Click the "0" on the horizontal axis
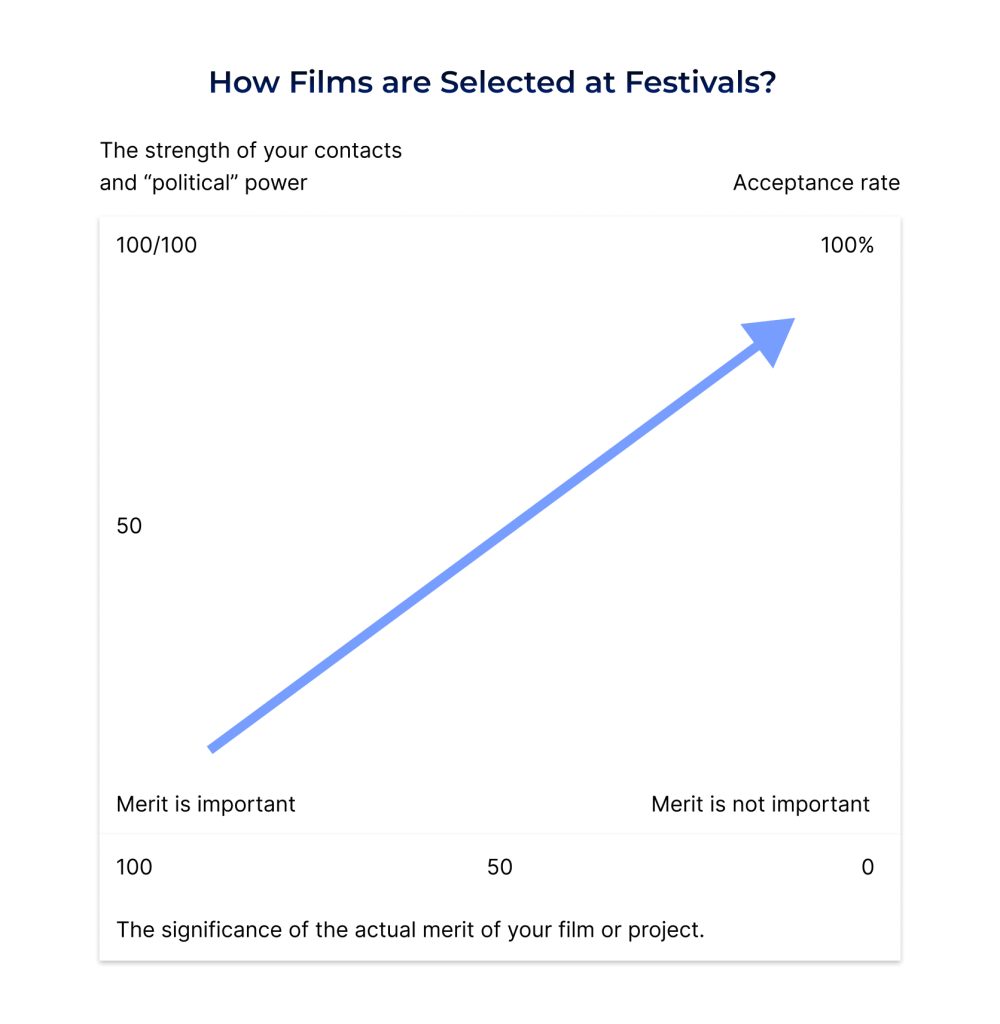Viewport: 1000px width, 1024px height. coord(867,867)
